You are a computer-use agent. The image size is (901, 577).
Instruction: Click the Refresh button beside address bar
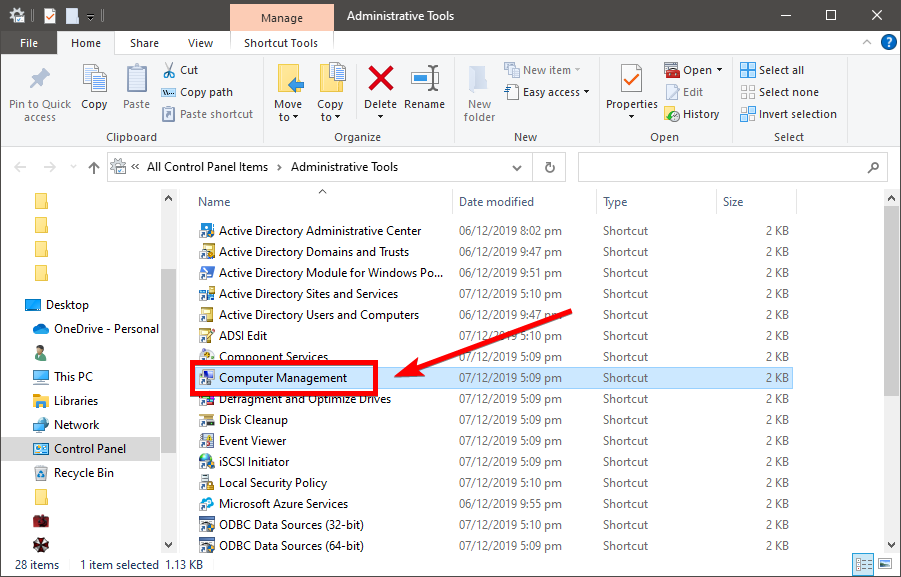[x=549, y=167]
